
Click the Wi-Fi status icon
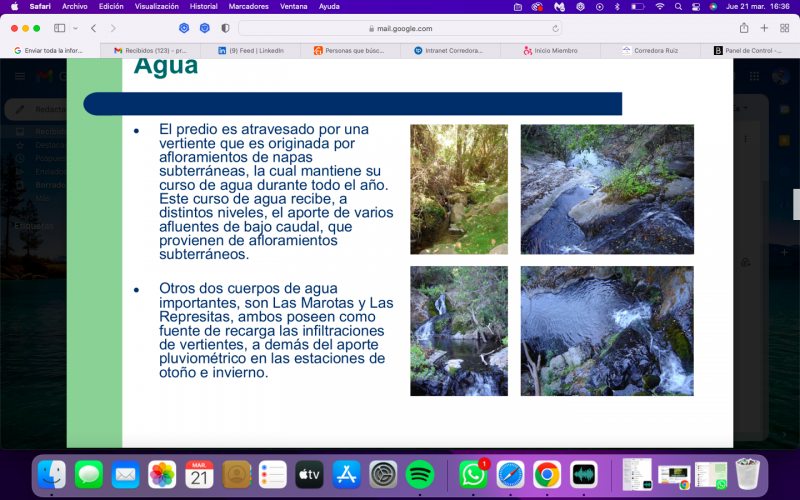(x=660, y=7)
